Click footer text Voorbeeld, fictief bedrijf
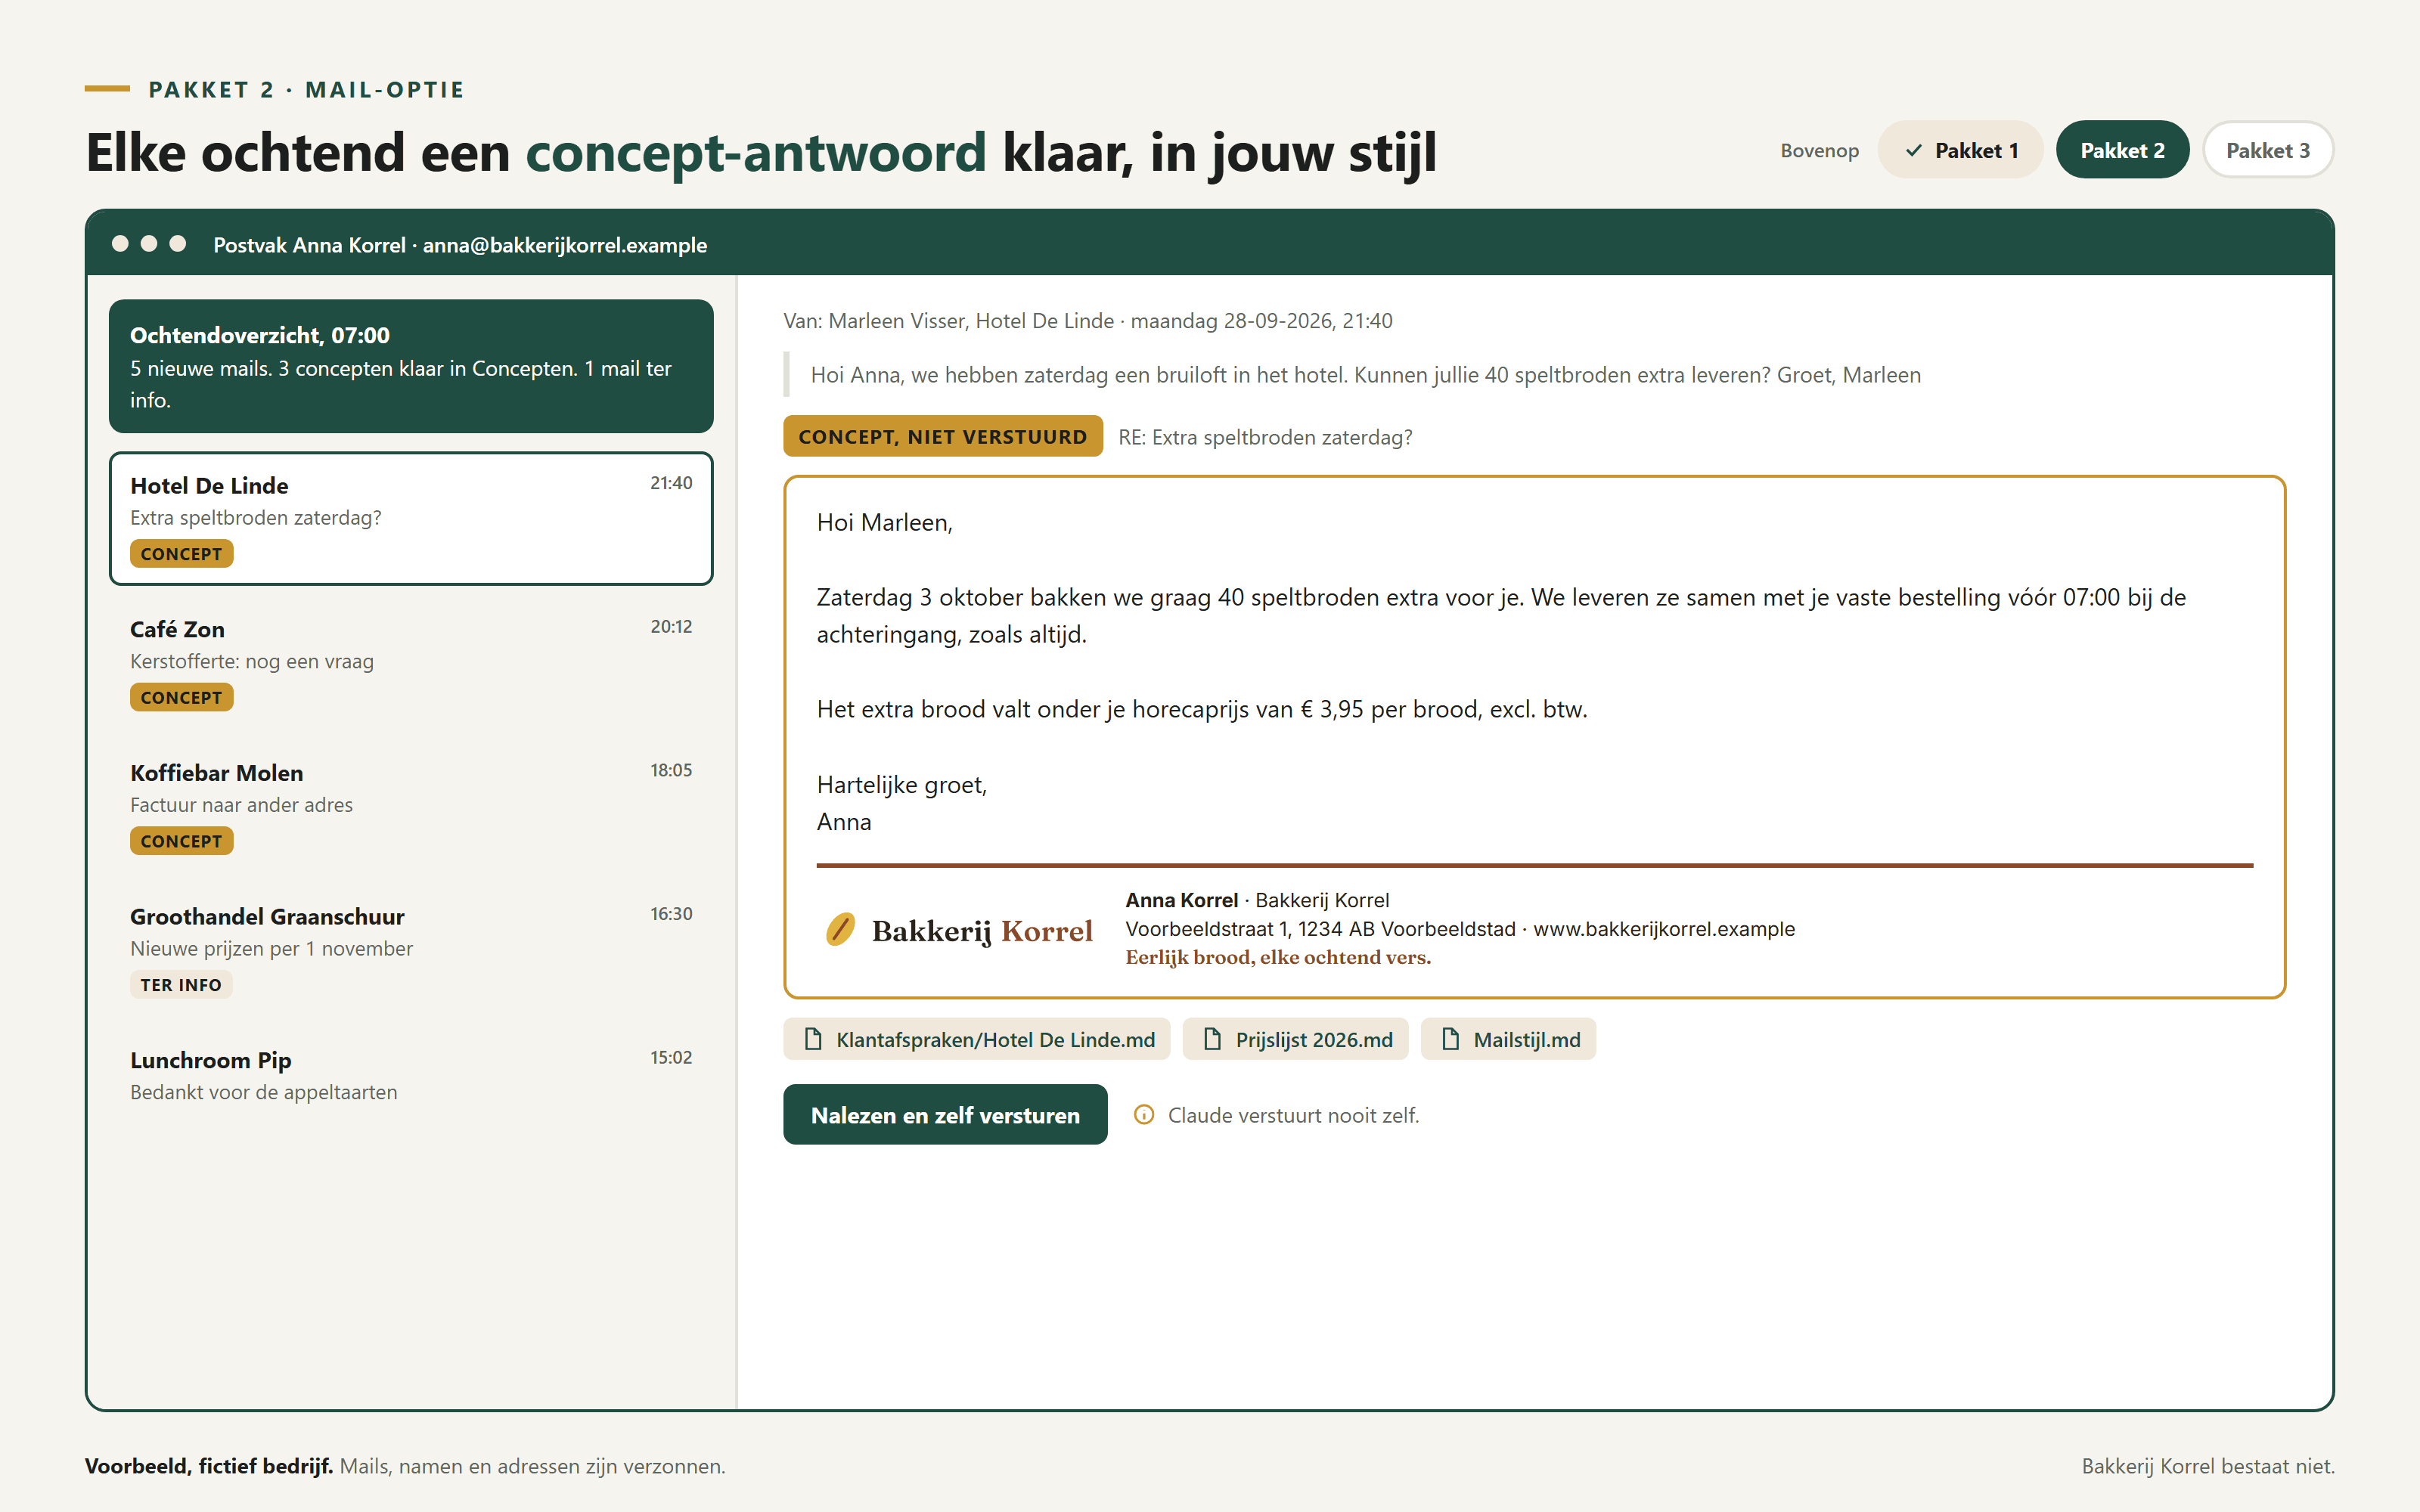Viewport: 2420px width, 1512px height. click(209, 1466)
